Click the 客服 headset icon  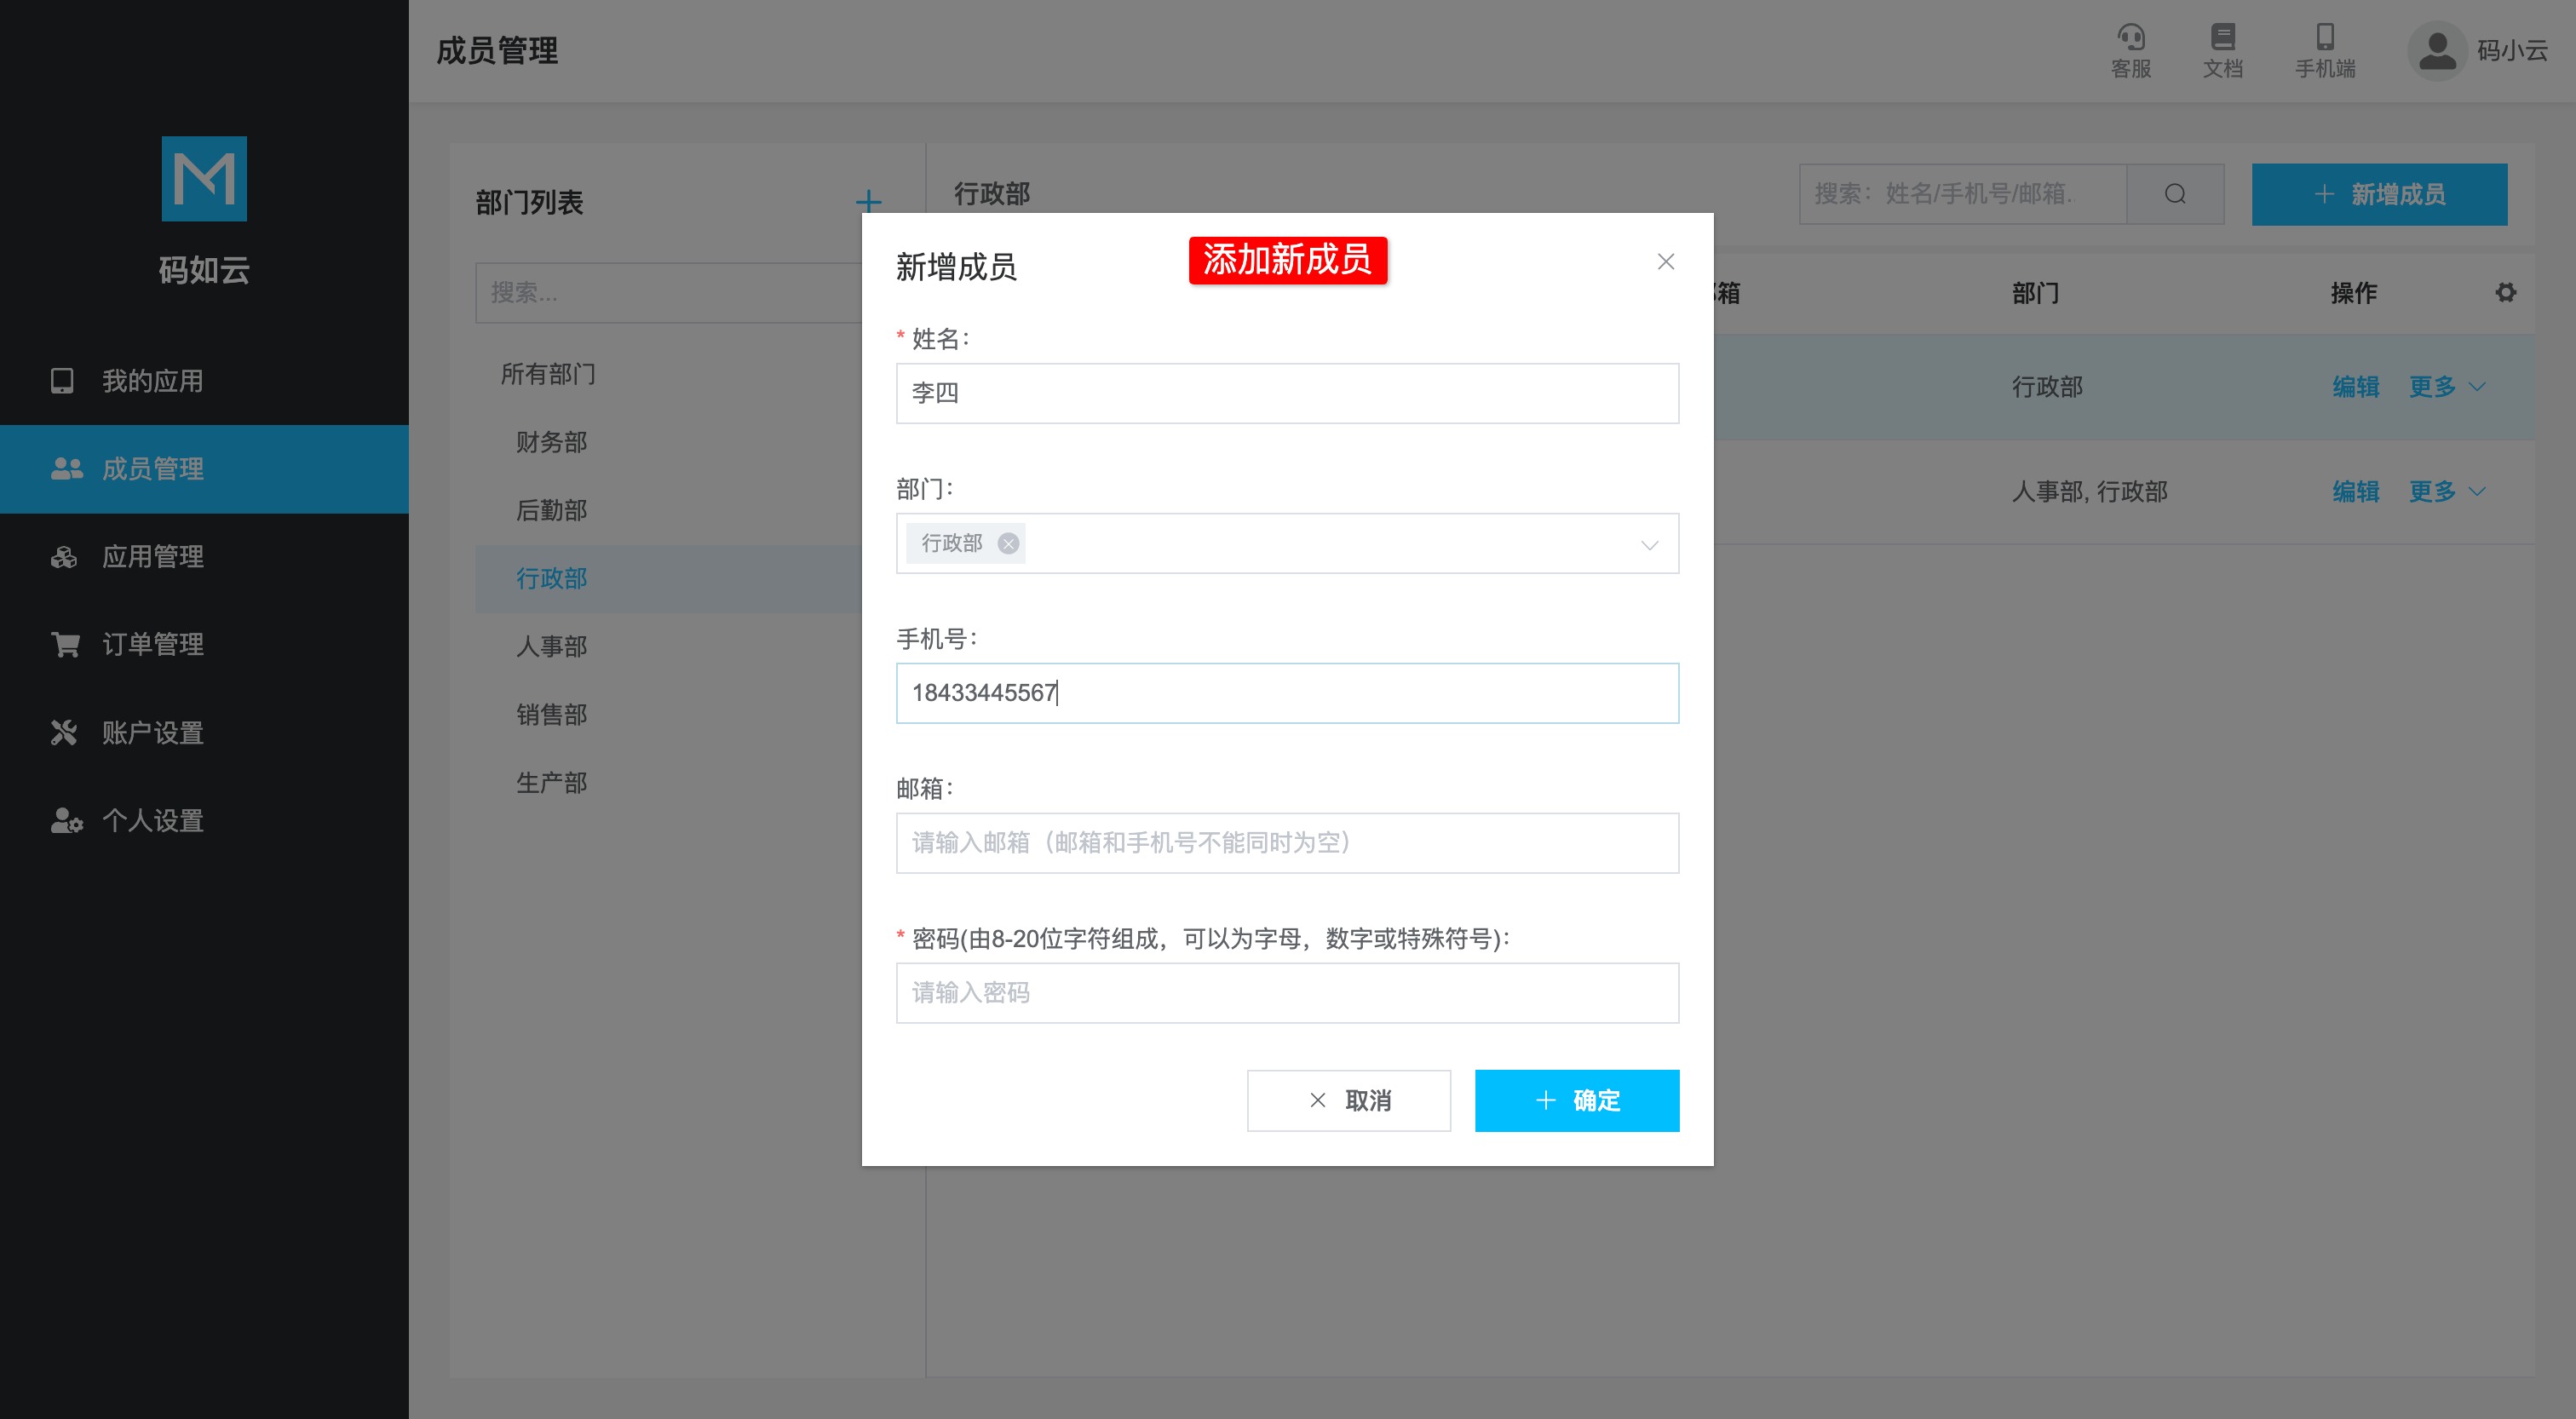[2130, 50]
